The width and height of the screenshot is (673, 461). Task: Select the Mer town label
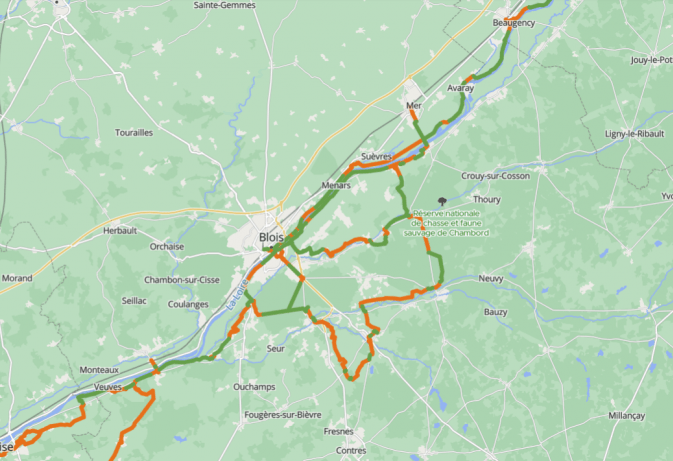coord(414,105)
